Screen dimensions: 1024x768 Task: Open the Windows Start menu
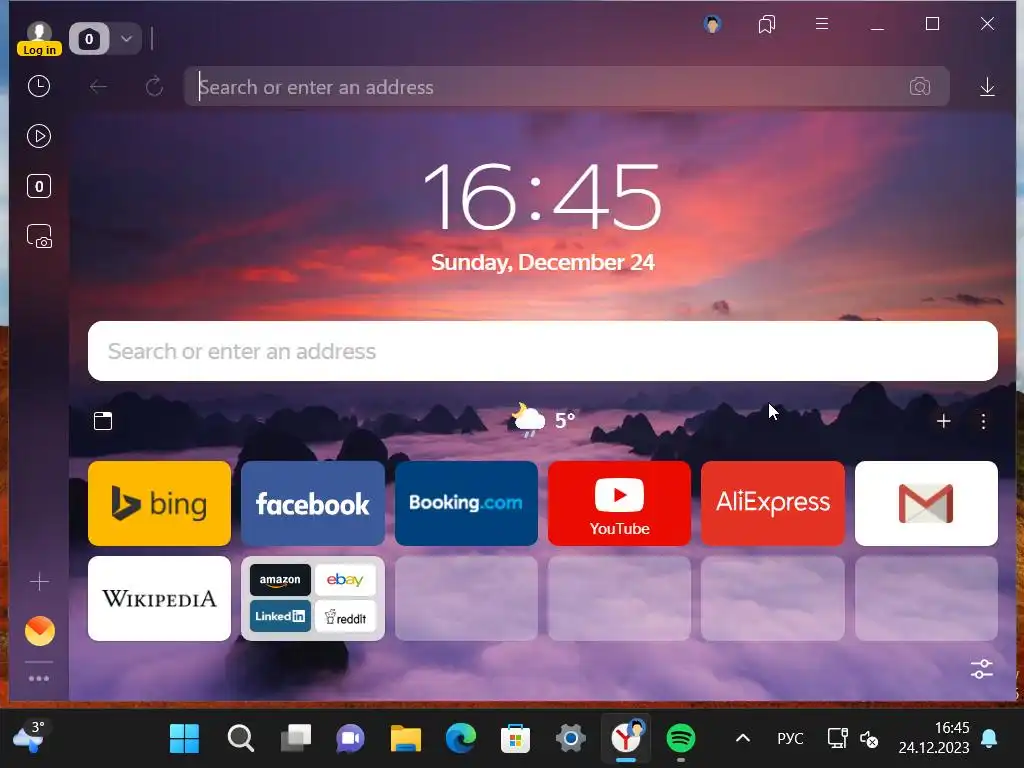coord(184,739)
